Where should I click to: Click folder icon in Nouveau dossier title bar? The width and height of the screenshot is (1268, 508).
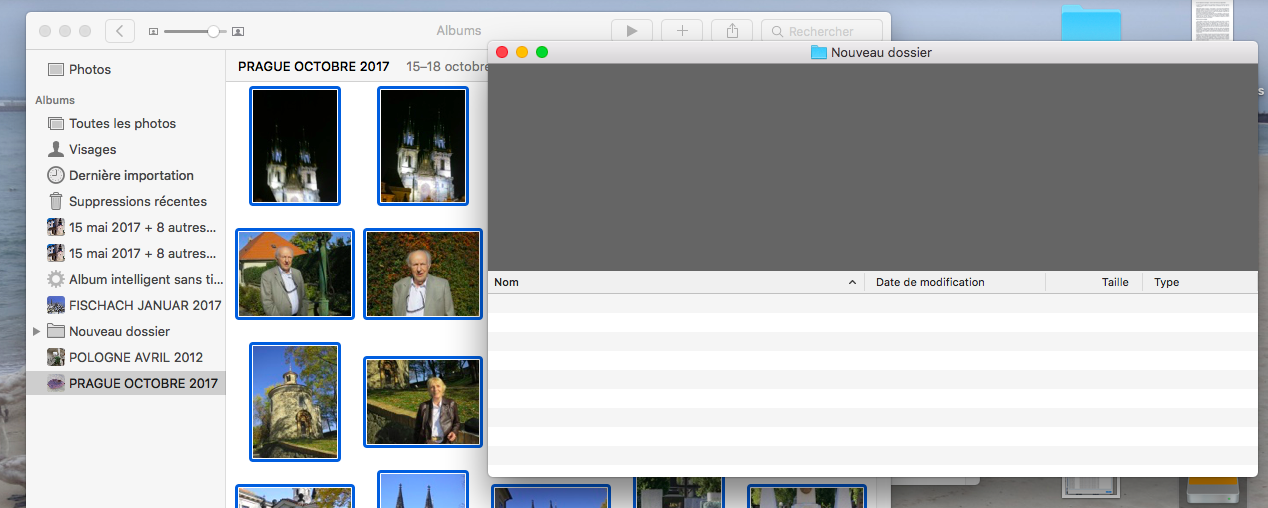pyautogui.click(x=819, y=52)
